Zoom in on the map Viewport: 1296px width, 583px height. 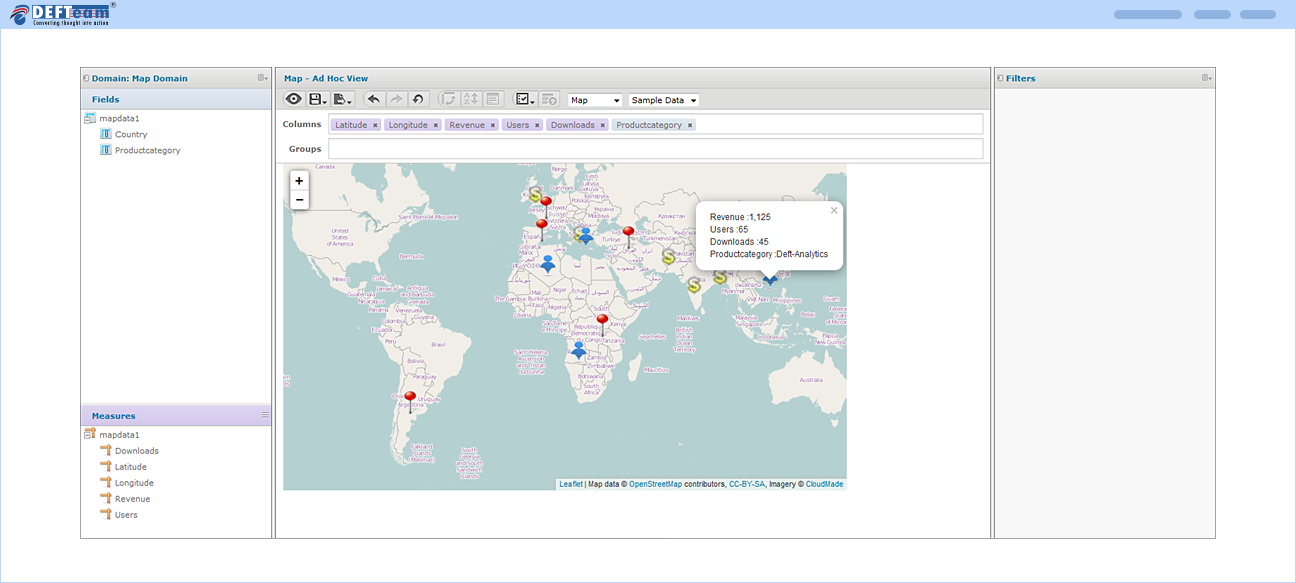click(299, 181)
